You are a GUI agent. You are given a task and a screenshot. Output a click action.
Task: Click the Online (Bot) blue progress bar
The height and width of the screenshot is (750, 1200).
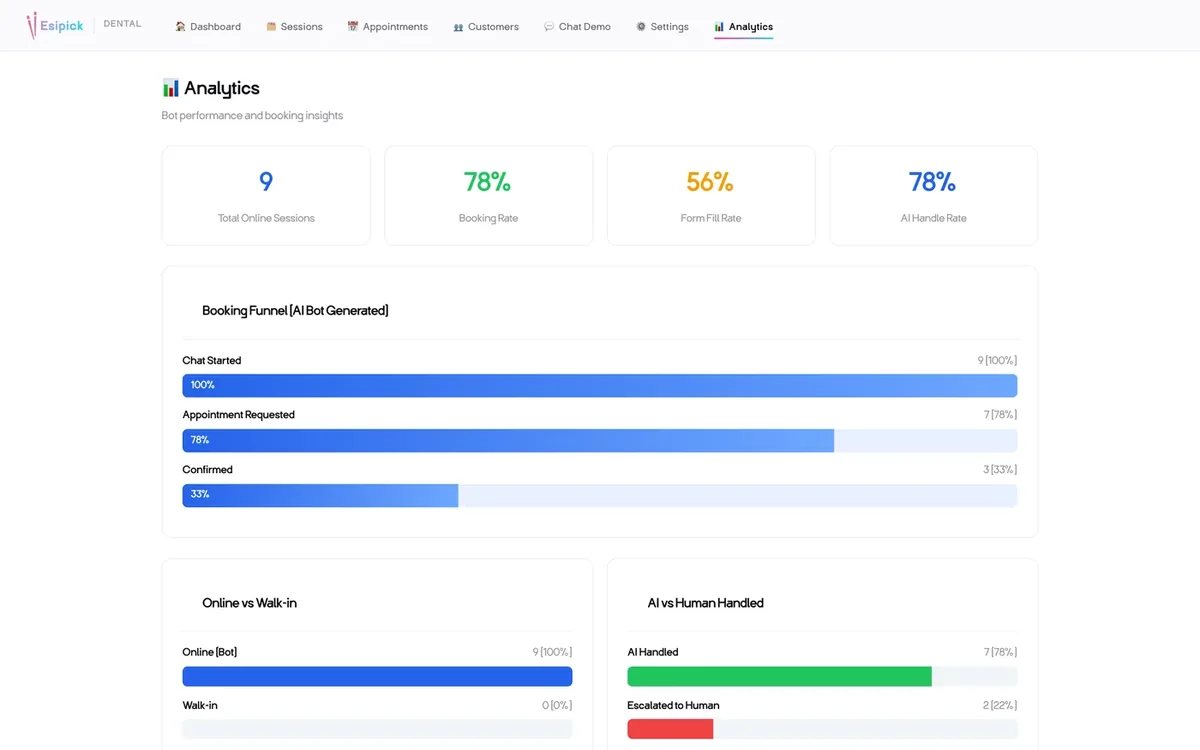[x=377, y=676]
